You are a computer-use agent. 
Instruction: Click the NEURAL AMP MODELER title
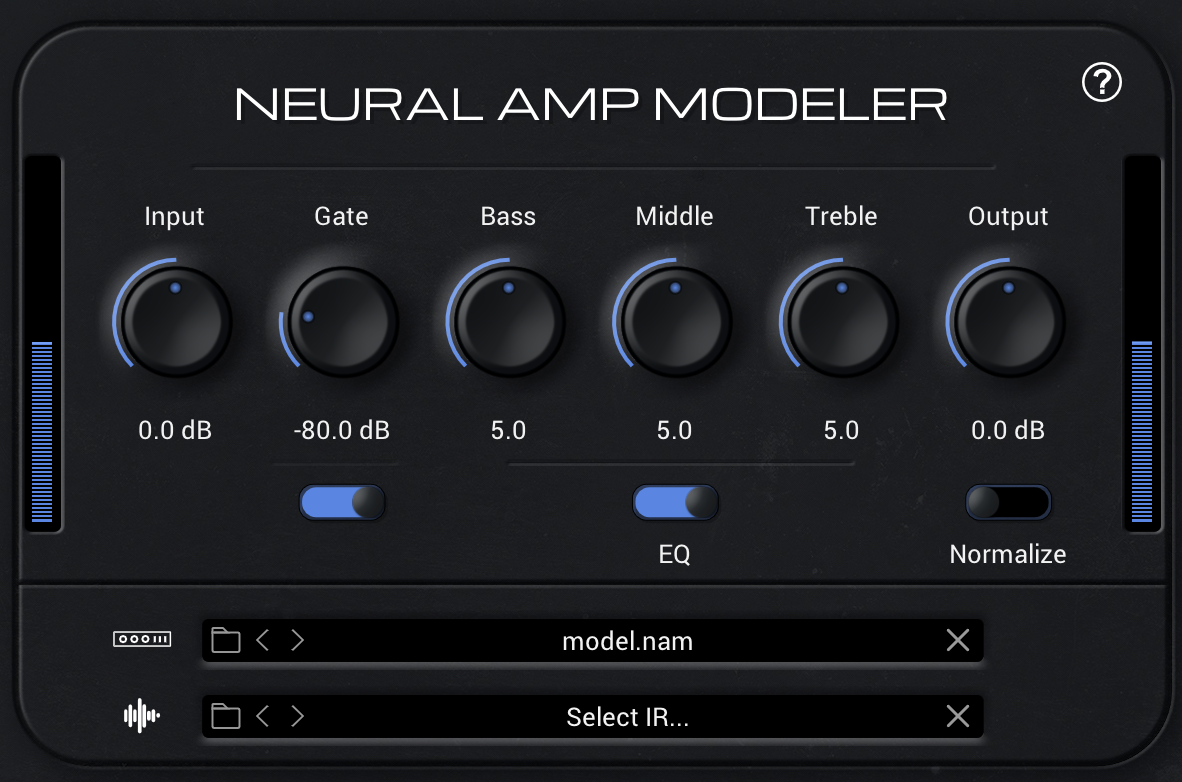click(590, 103)
